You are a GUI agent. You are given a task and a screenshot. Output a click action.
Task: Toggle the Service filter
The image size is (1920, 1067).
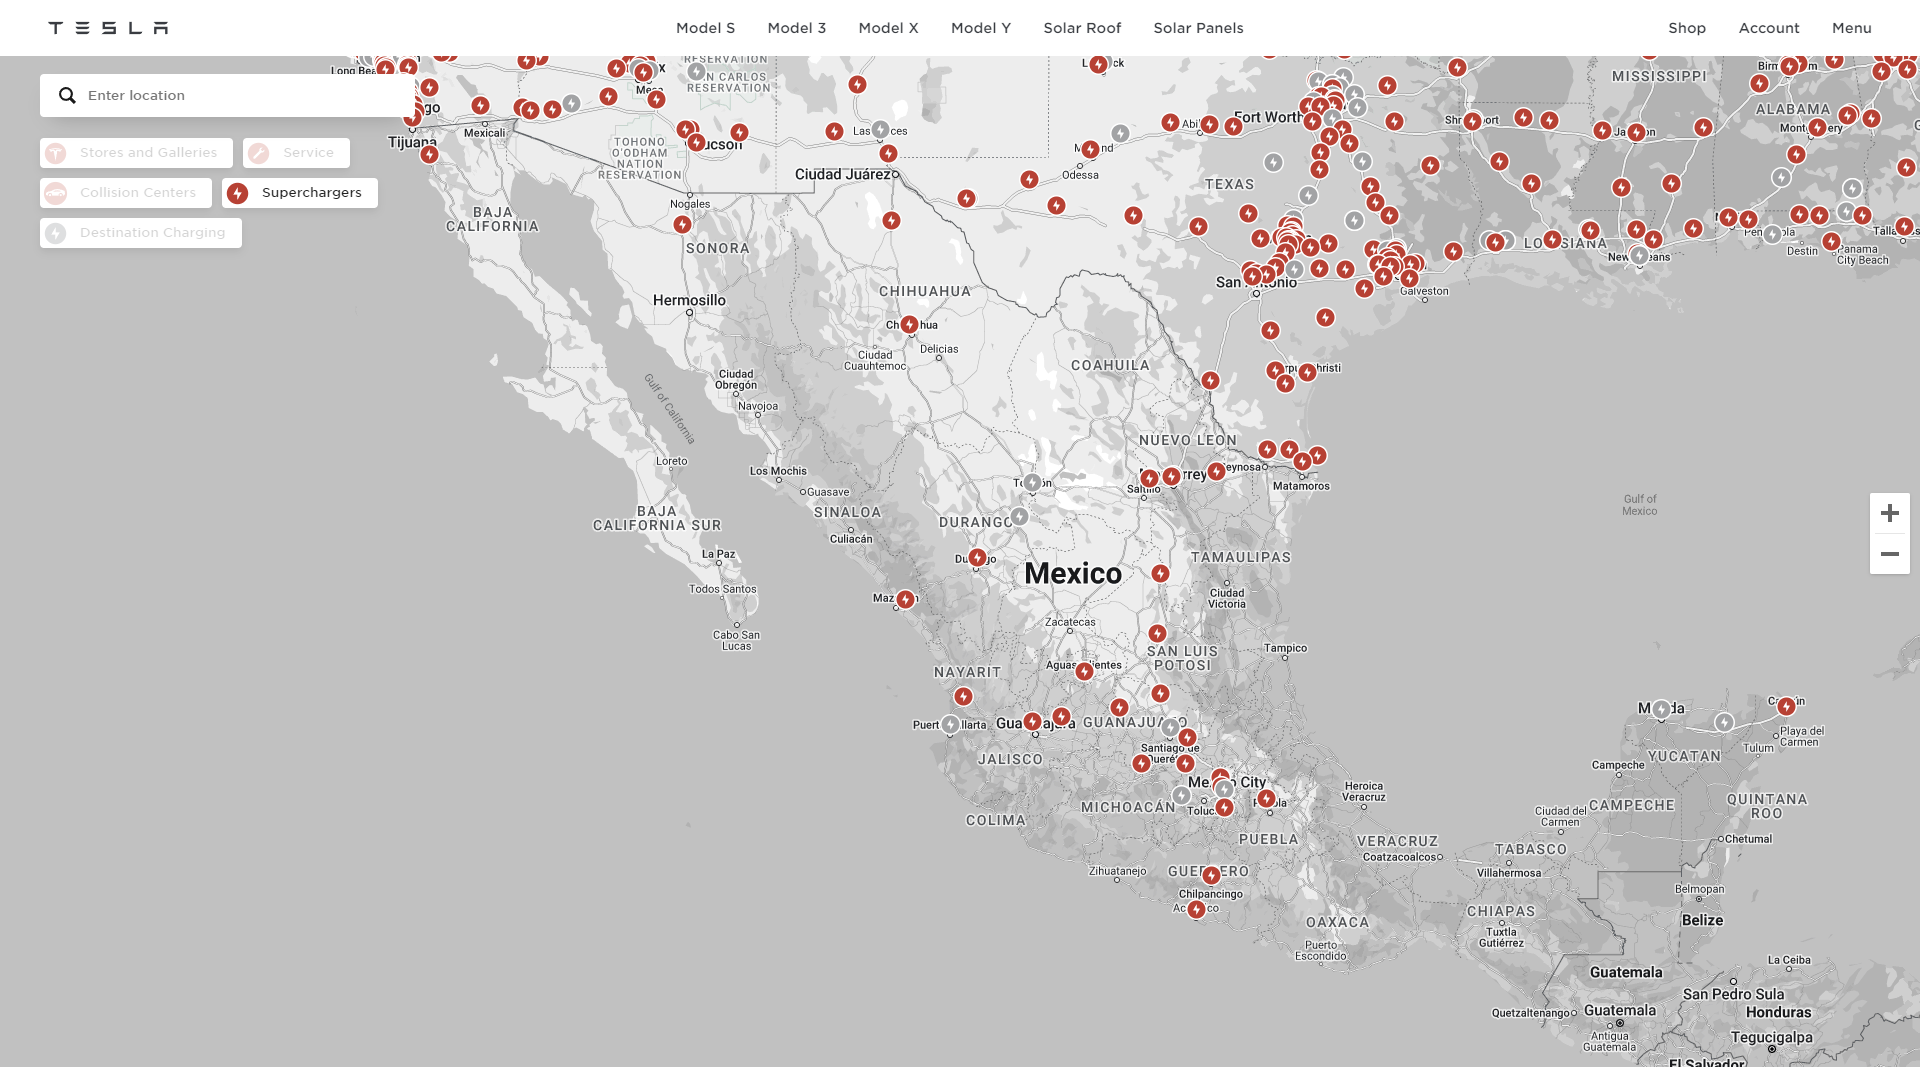(x=296, y=153)
